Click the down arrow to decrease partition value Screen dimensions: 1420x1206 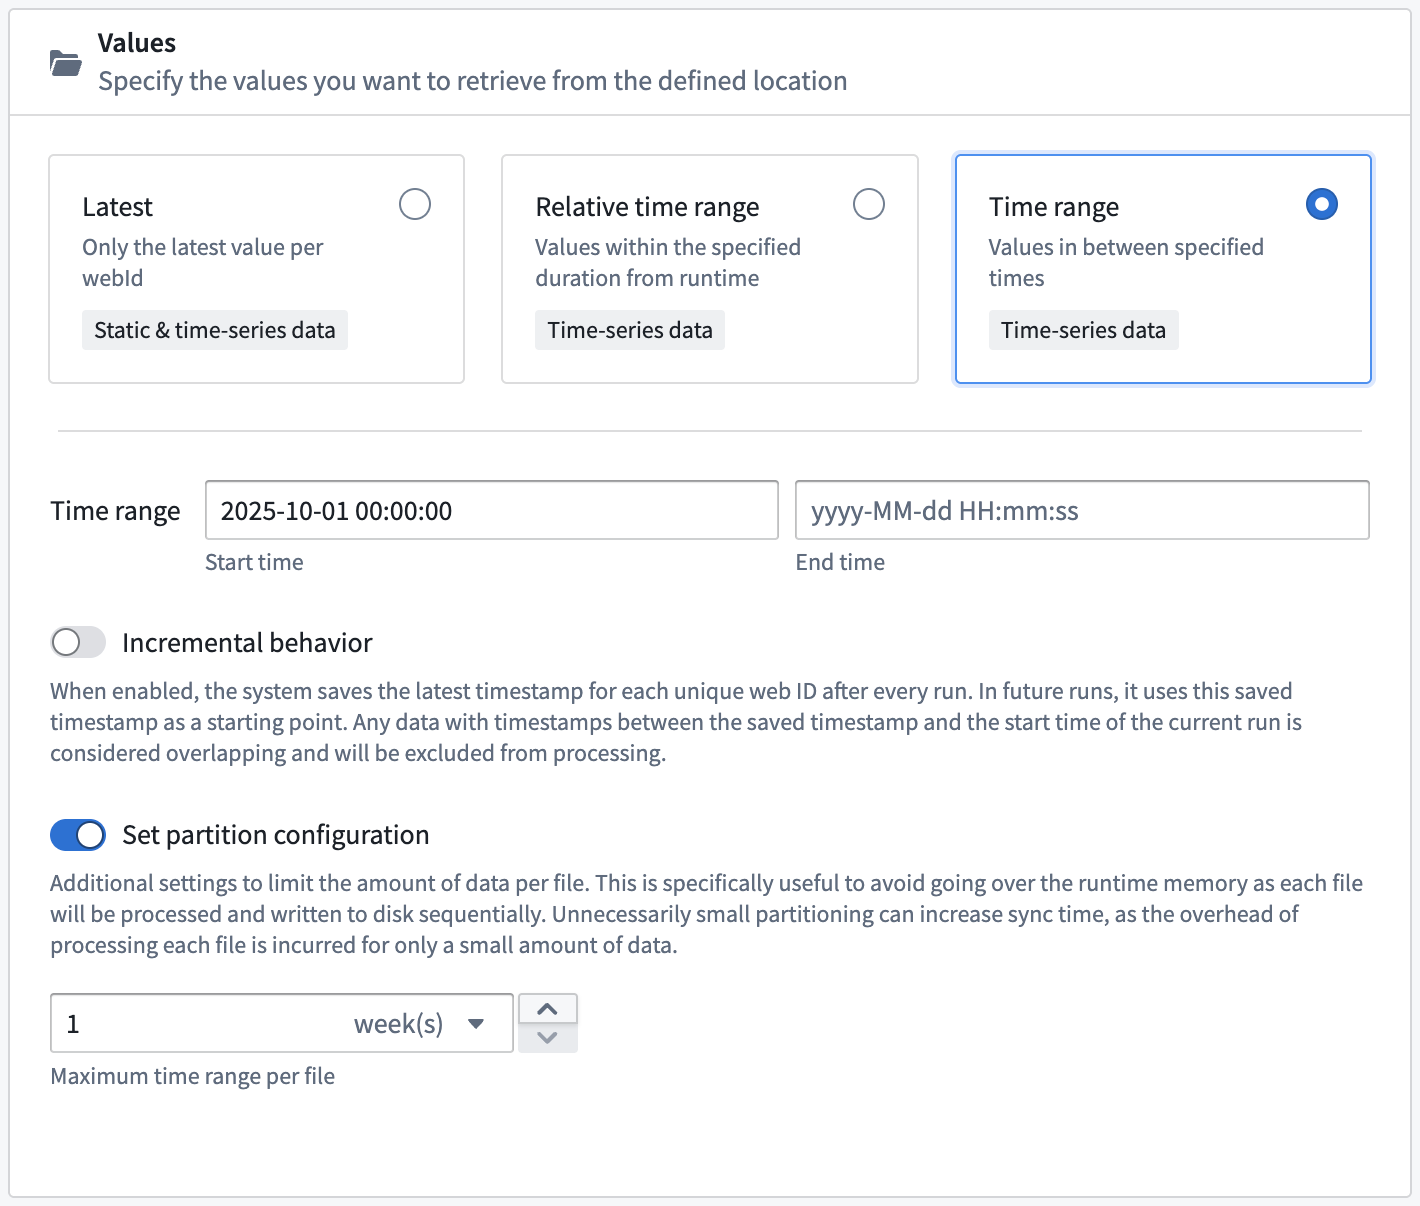[x=548, y=1039]
